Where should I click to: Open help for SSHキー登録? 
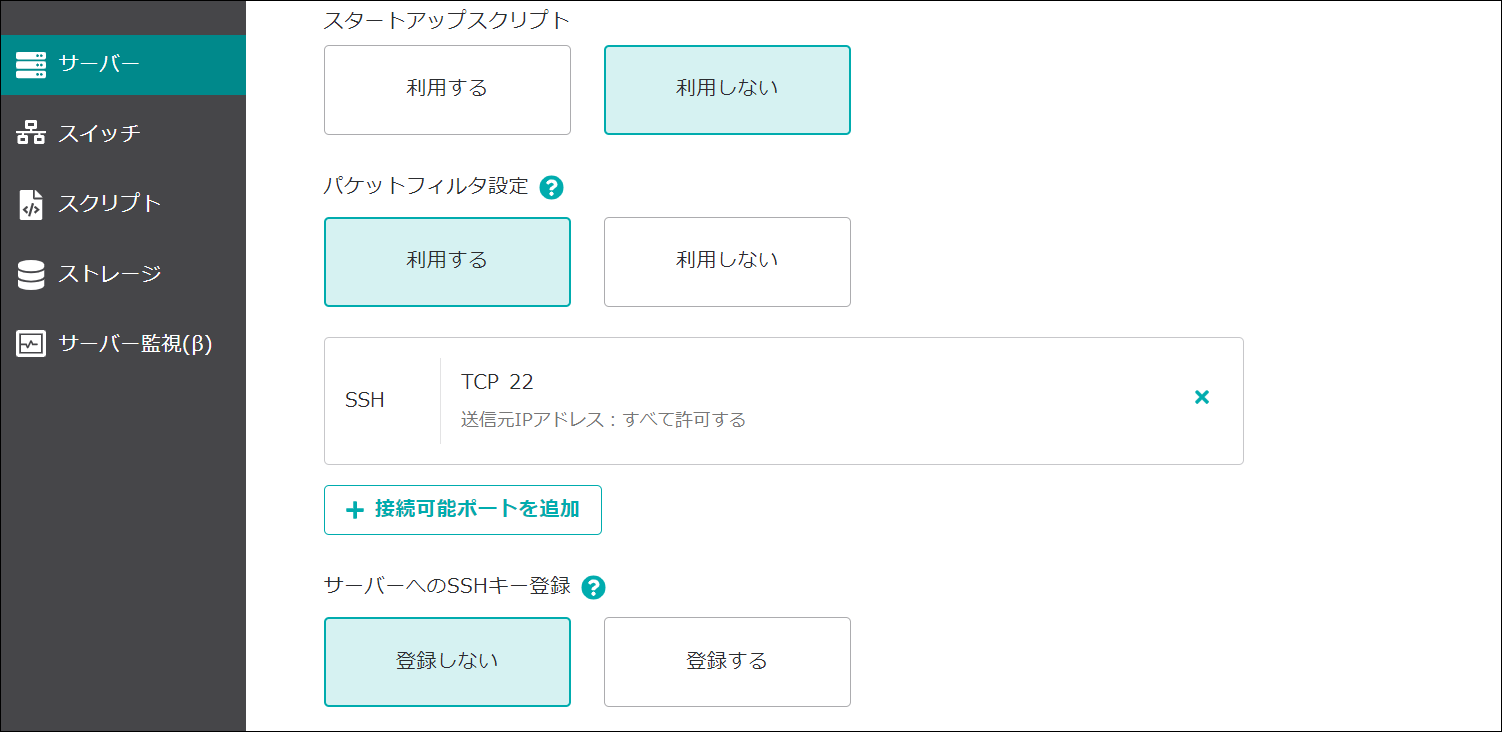point(594,587)
